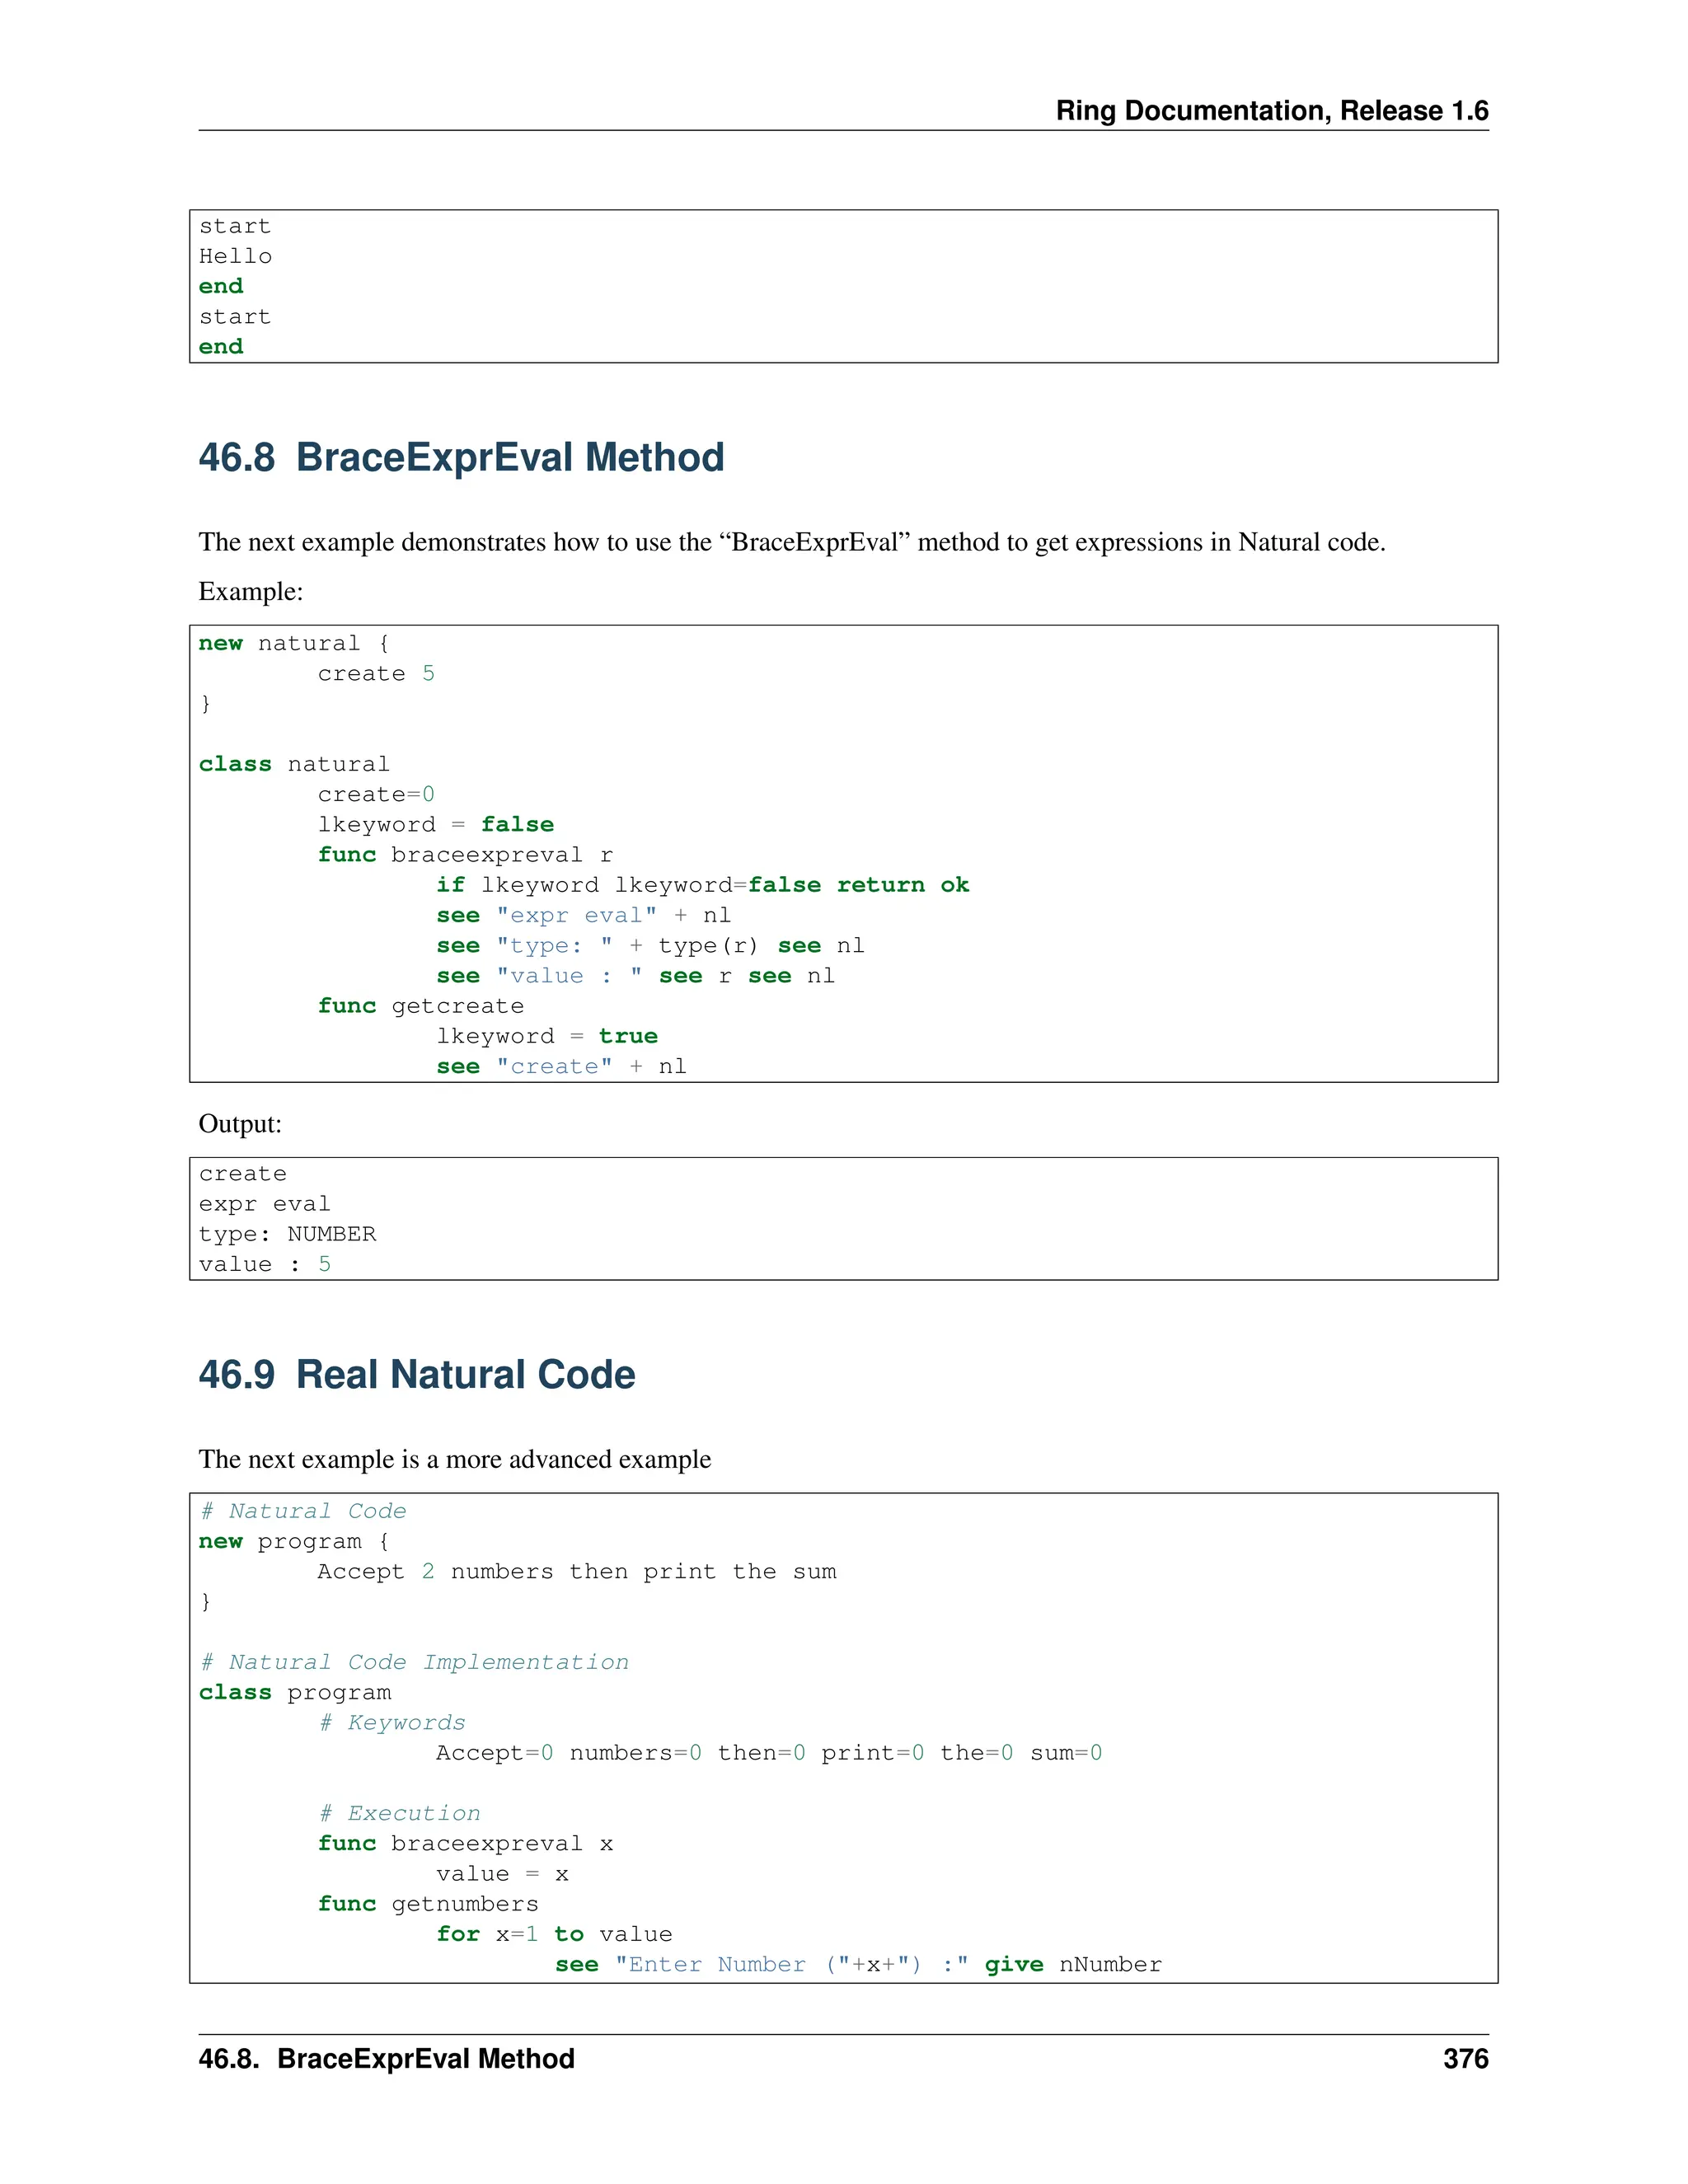Screen dimensions: 1688x2184
Task: Click the line containing 'give nNumber'
Action: [859, 1964]
